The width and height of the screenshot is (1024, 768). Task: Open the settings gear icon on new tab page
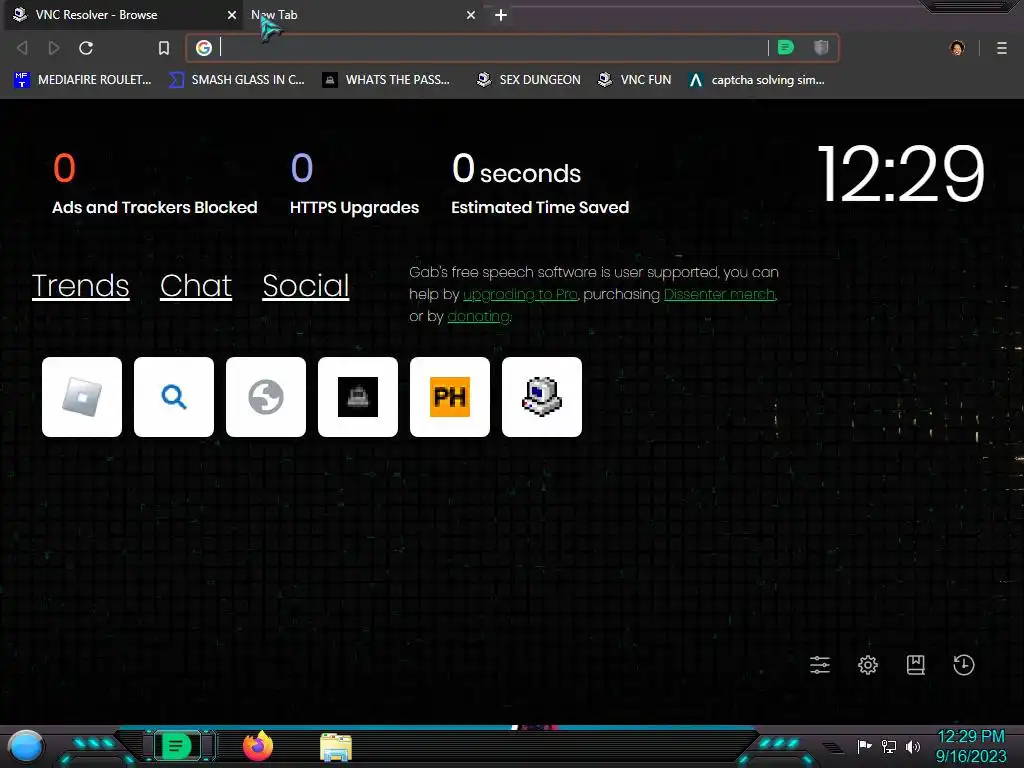point(868,665)
